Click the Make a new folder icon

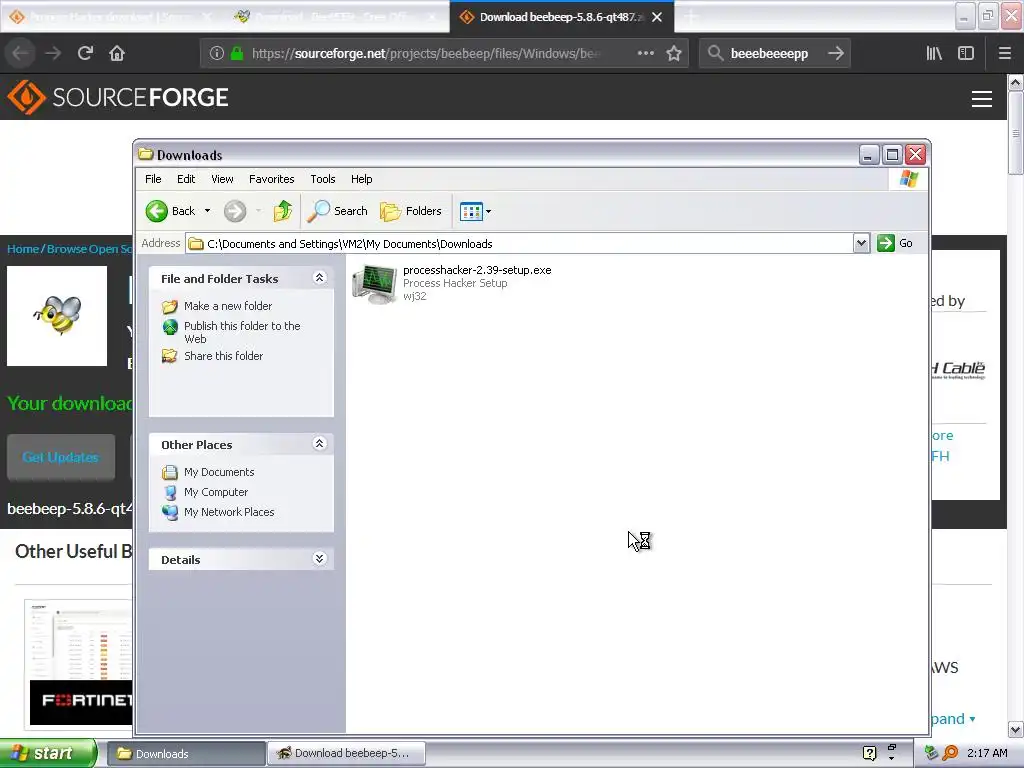tap(170, 306)
